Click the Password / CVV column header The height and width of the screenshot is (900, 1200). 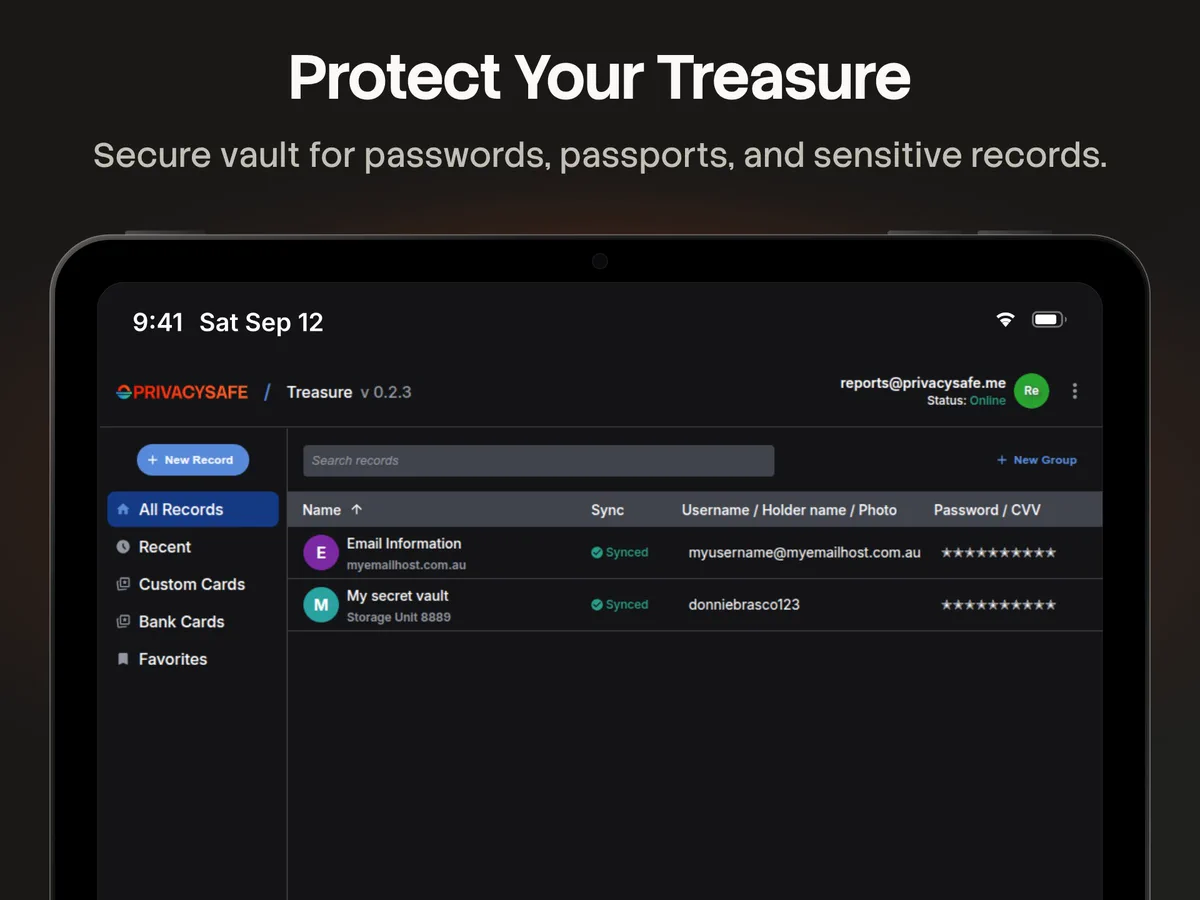pos(987,510)
